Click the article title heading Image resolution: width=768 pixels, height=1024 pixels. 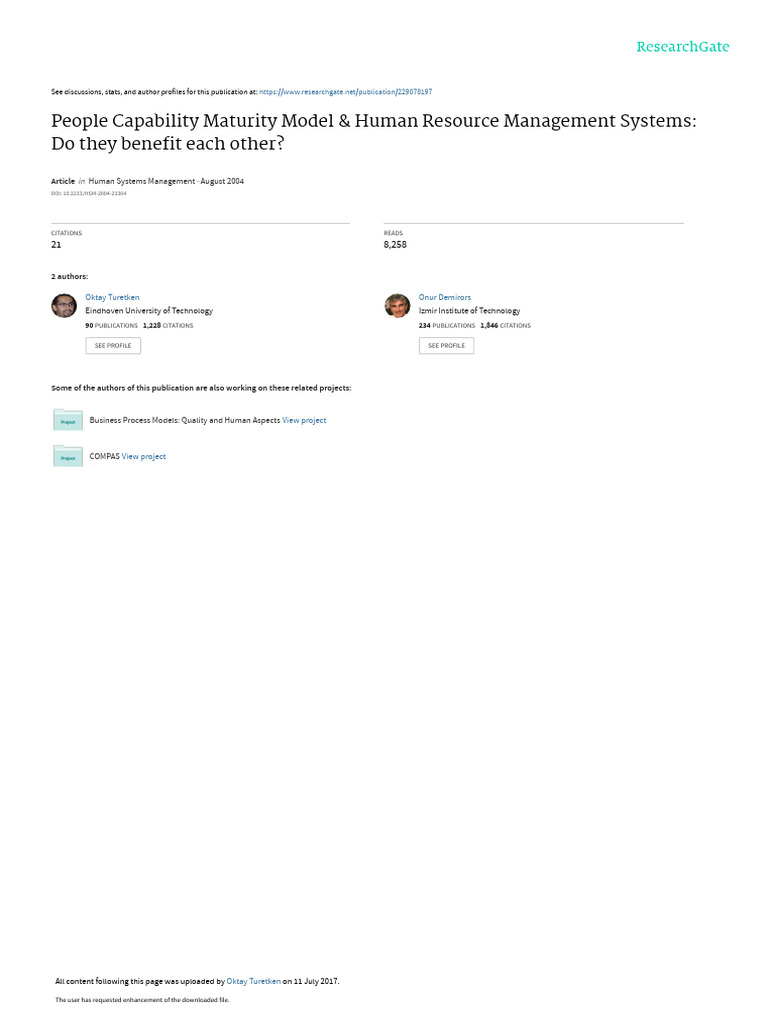click(x=374, y=132)
